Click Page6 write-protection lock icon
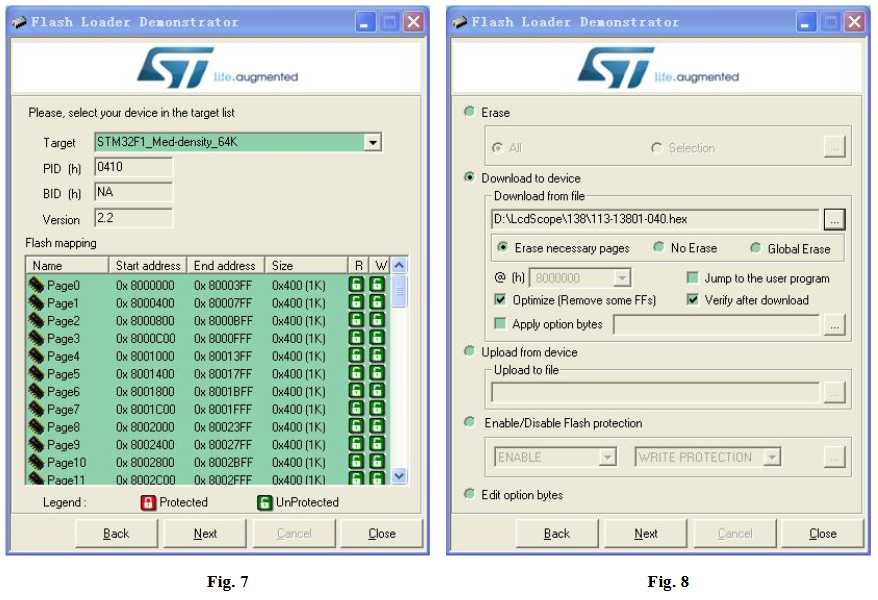 coord(377,391)
